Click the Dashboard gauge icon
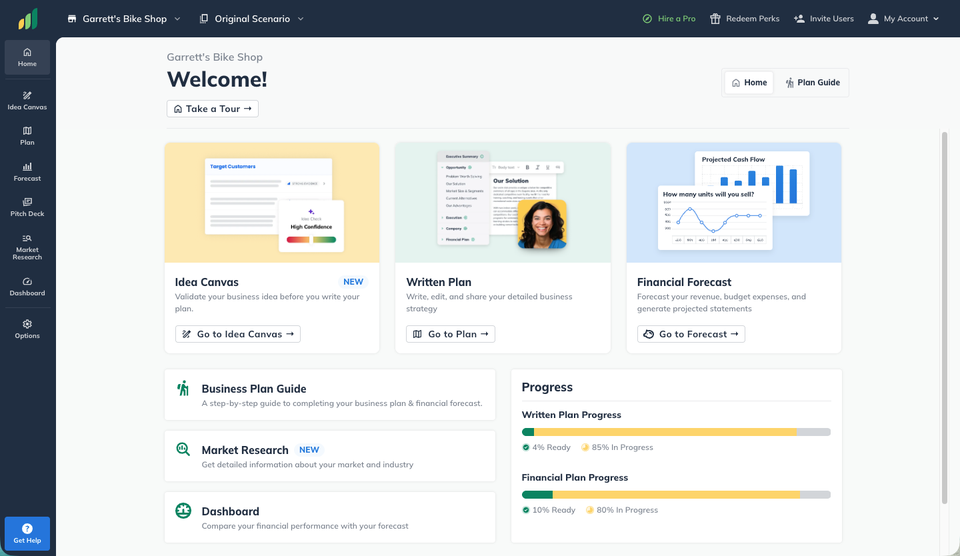This screenshot has height=556, width=960. pos(183,510)
